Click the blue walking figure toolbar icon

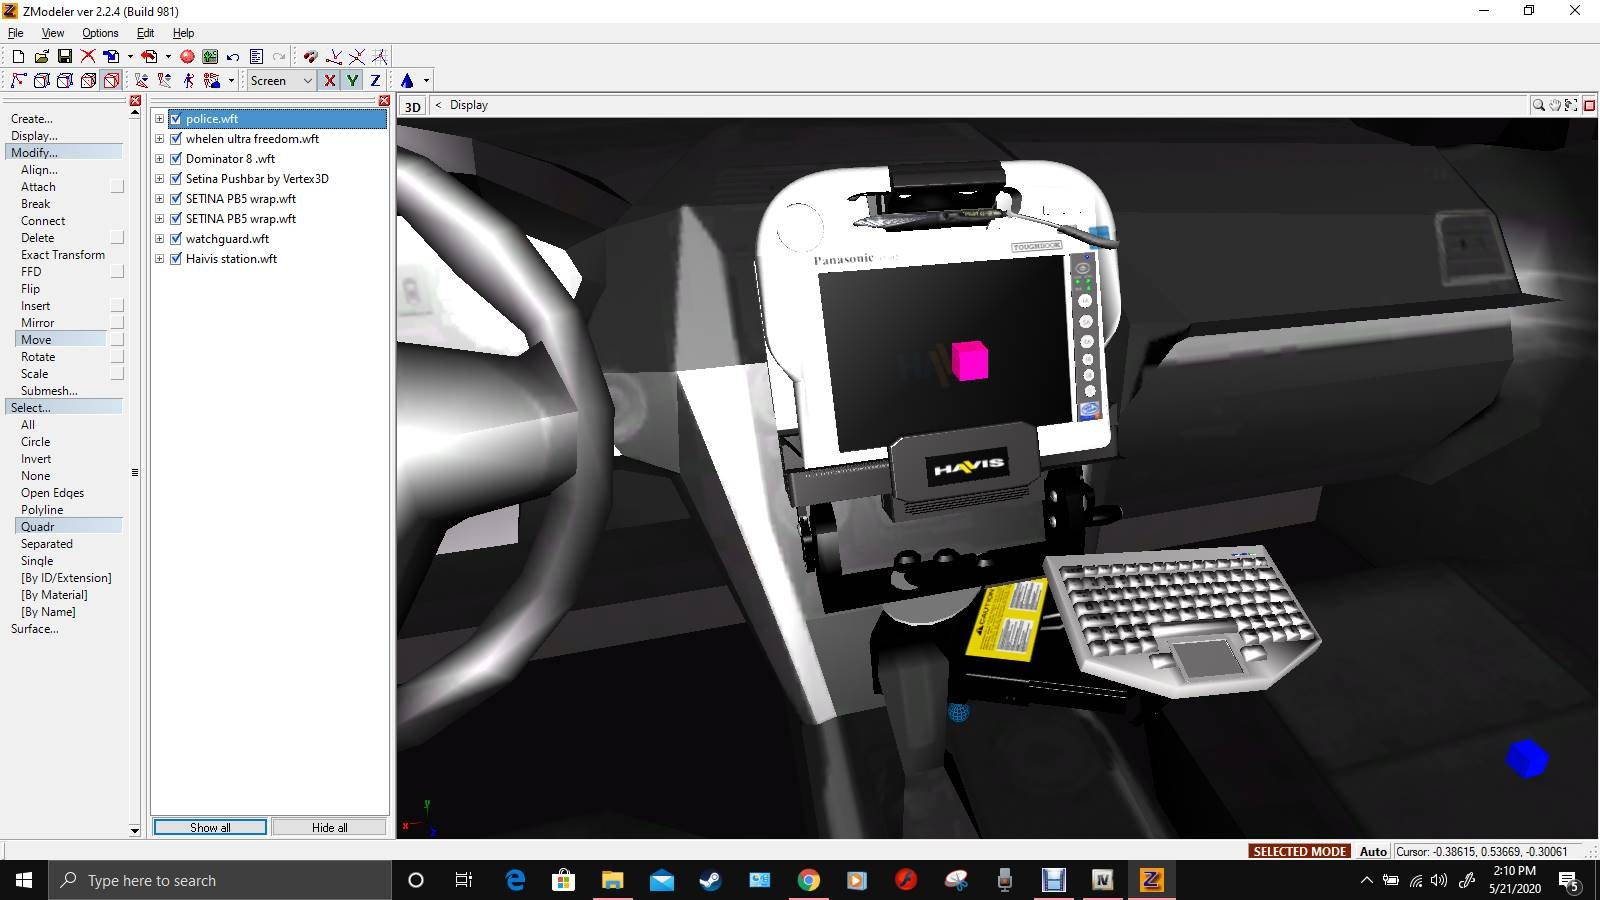point(188,81)
